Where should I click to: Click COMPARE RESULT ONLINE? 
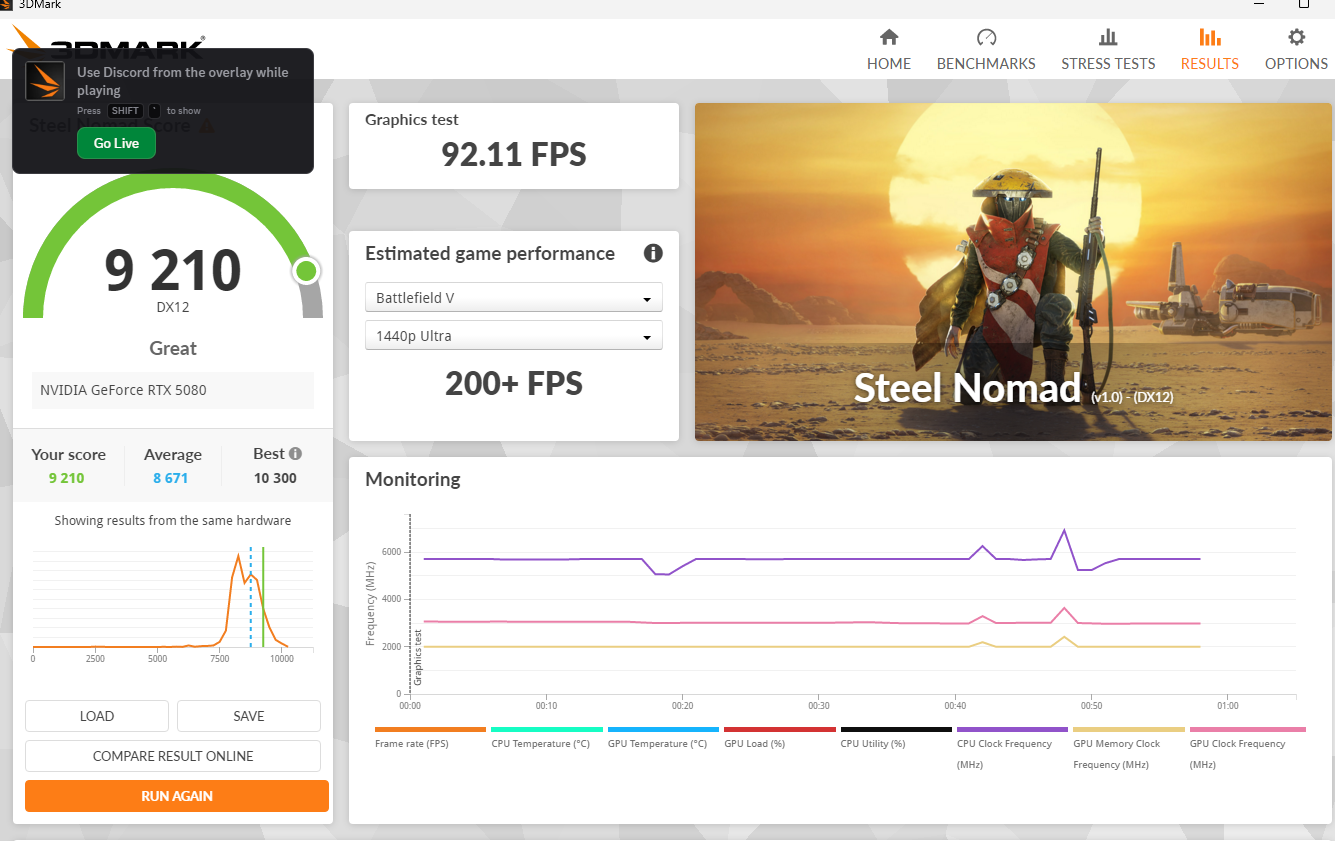[173, 756]
